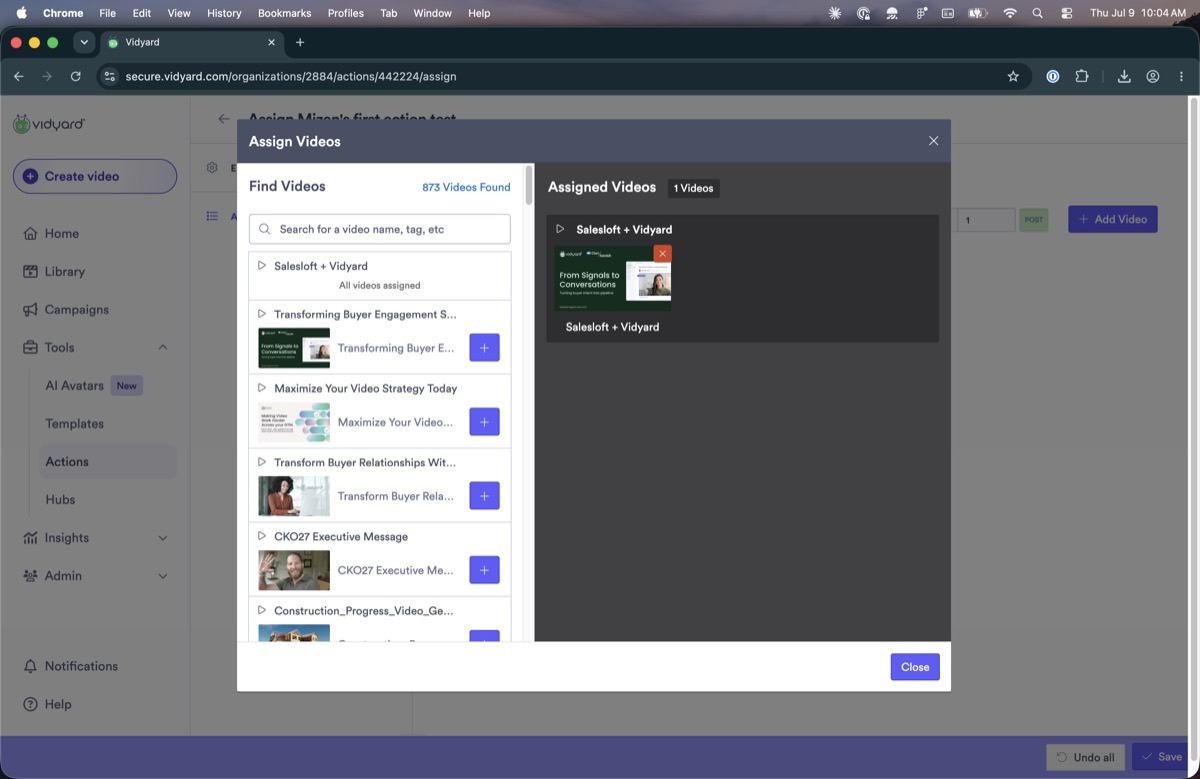This screenshot has height=779, width=1200.
Task: Open a new Chrome tab with plus
Action: click(x=300, y=42)
